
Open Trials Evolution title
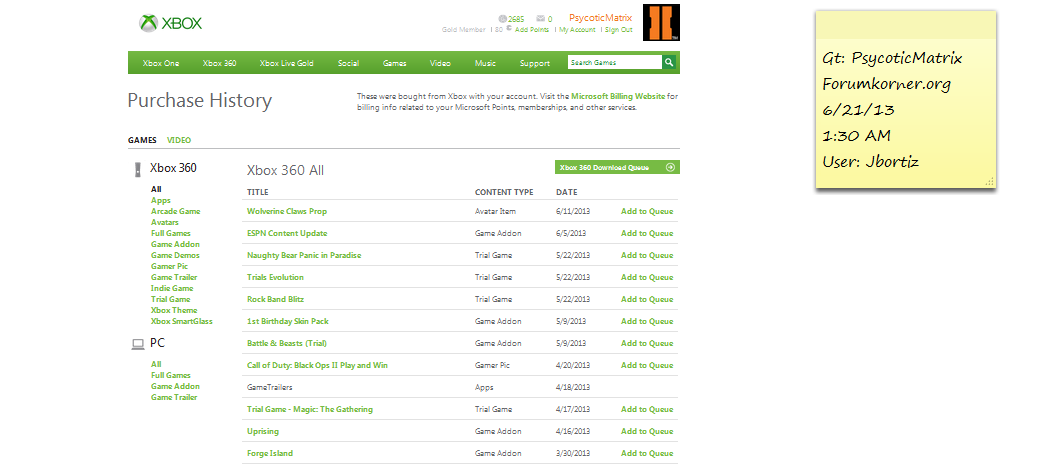[x=275, y=277]
